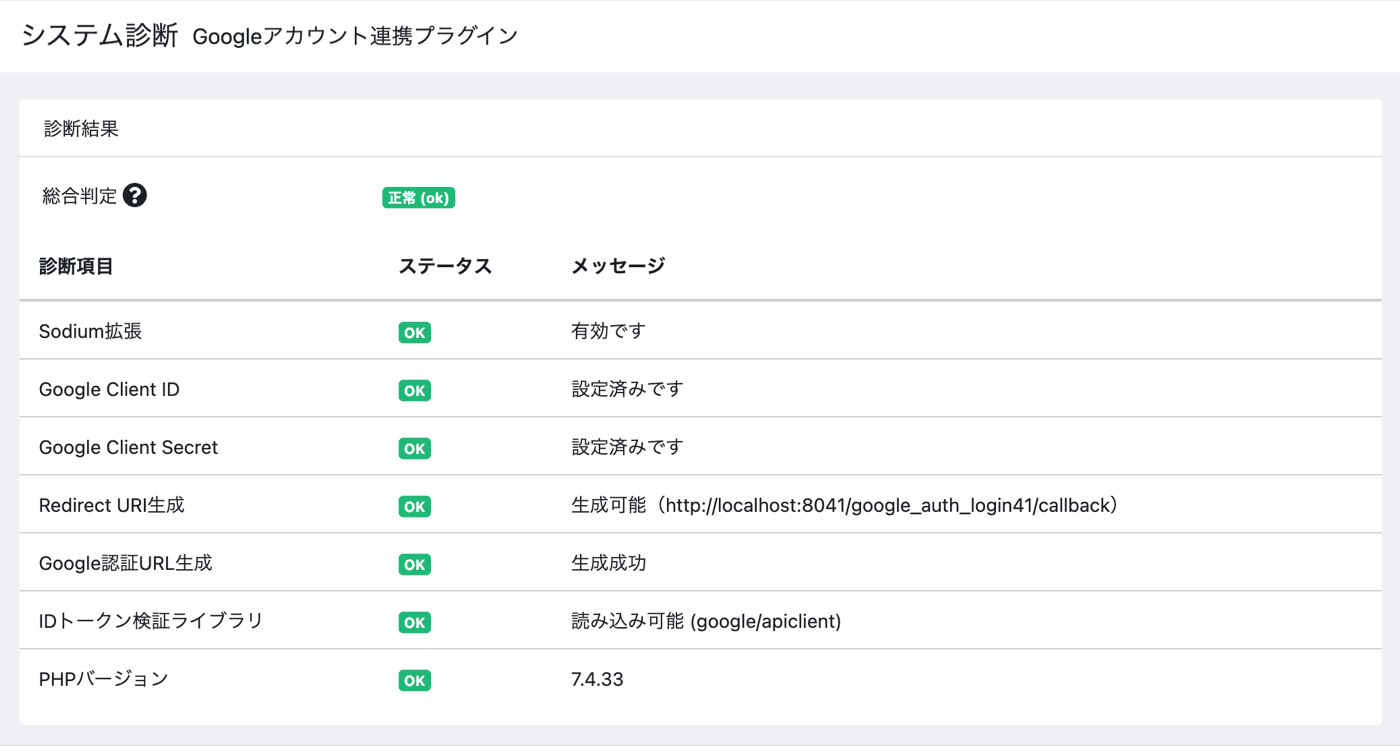Click the help icon beside 総合判定
Screen dimensions: 1400x746
tap(135, 196)
